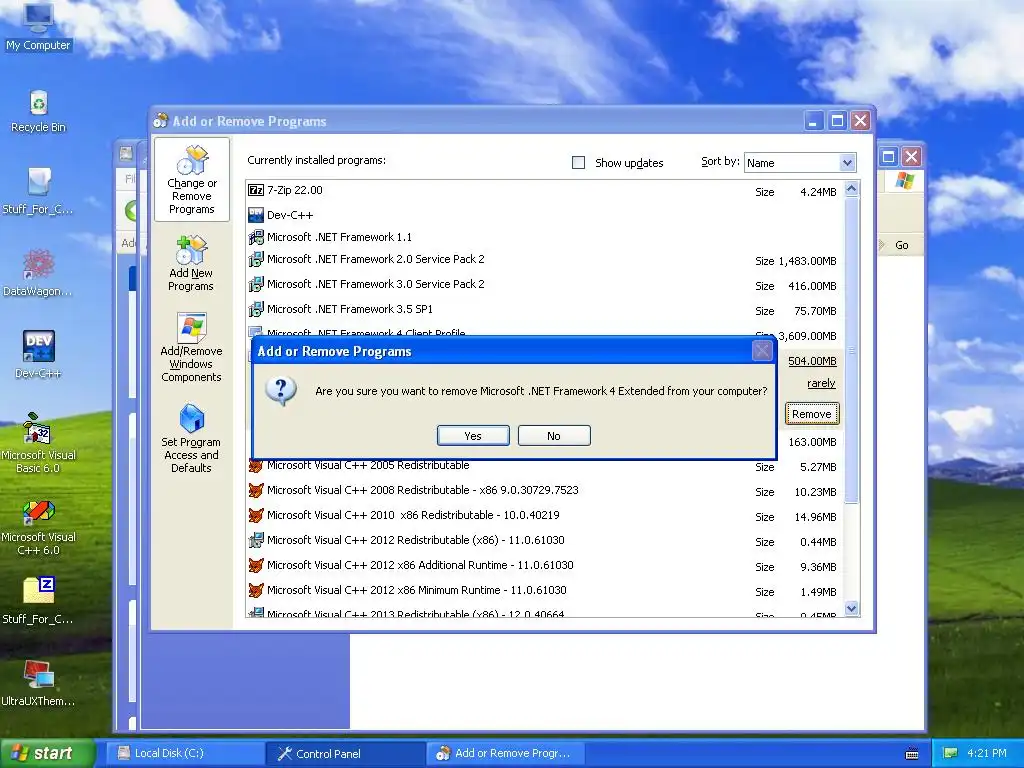This screenshot has height=768, width=1024.
Task: Click the 1,483.00MB size value
Action: point(807,261)
